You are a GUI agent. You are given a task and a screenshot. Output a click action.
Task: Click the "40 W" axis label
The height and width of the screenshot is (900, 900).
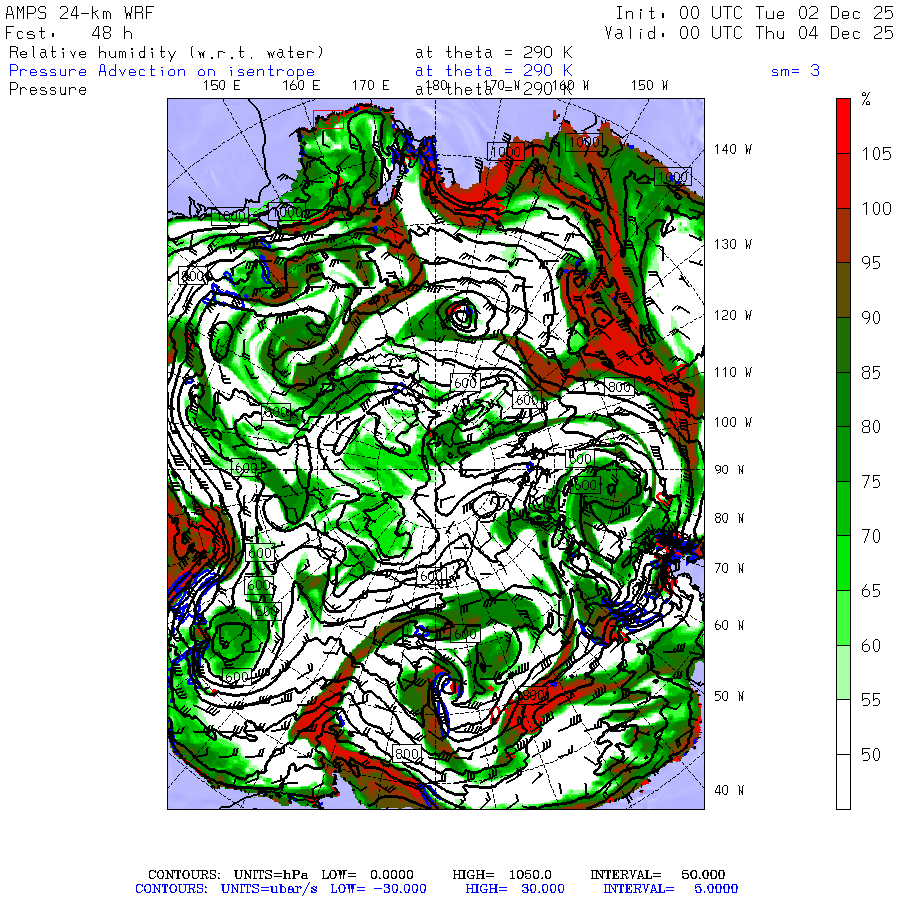coord(729,790)
